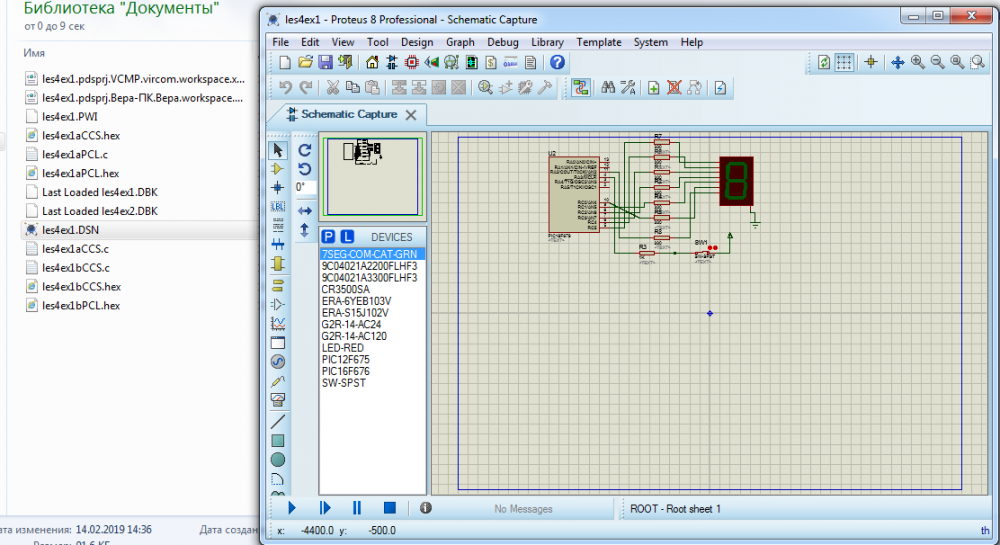Viewport: 1000px width, 545px height.
Task: Click the overview schematic thumbnail
Action: (x=373, y=176)
